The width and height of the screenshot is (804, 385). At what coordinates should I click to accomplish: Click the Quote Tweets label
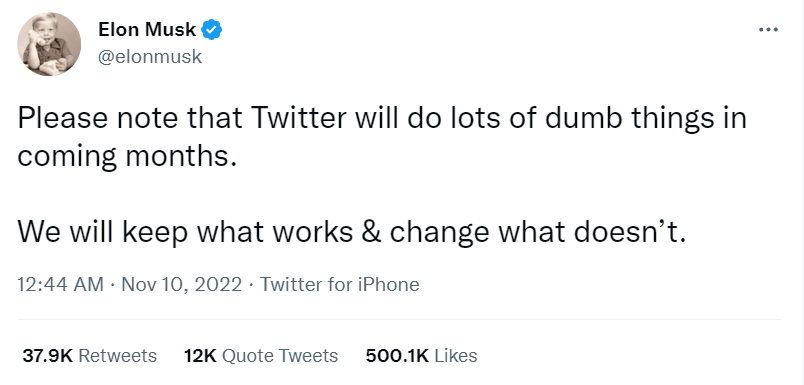(280, 355)
